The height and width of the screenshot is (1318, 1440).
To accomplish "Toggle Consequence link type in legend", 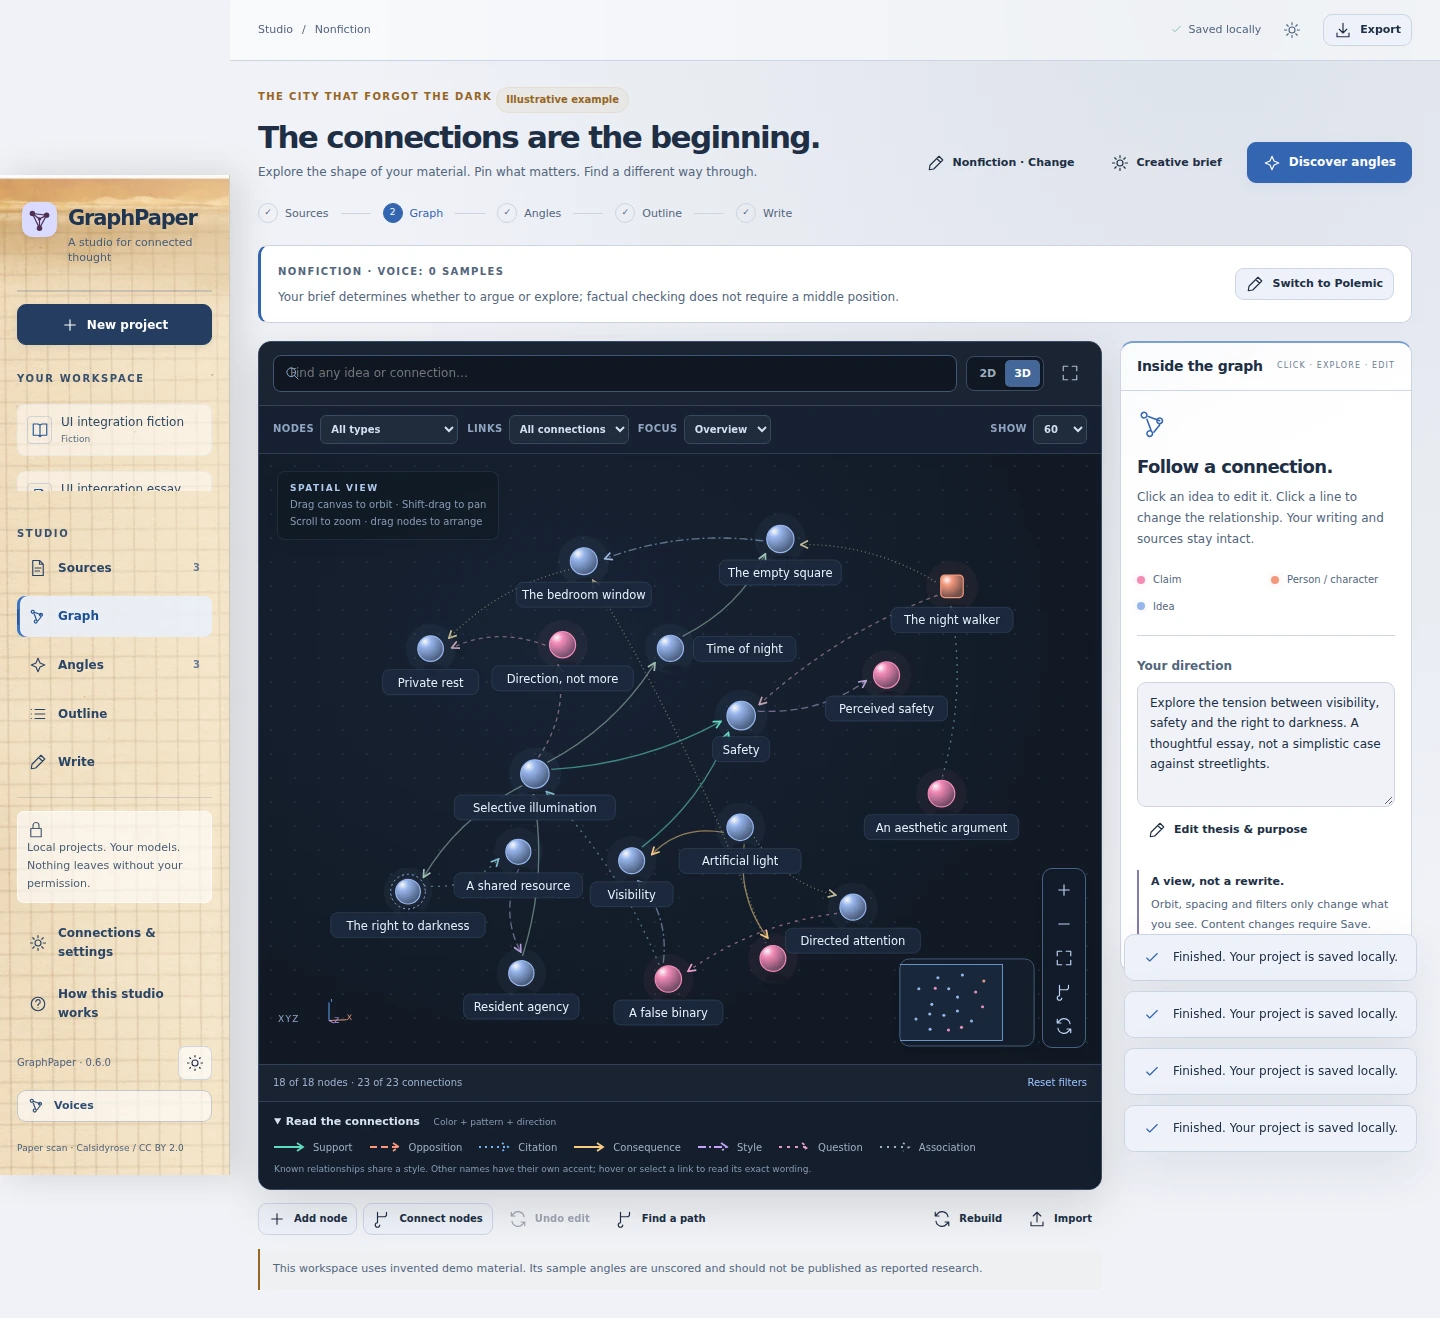I will pyautogui.click(x=627, y=1147).
